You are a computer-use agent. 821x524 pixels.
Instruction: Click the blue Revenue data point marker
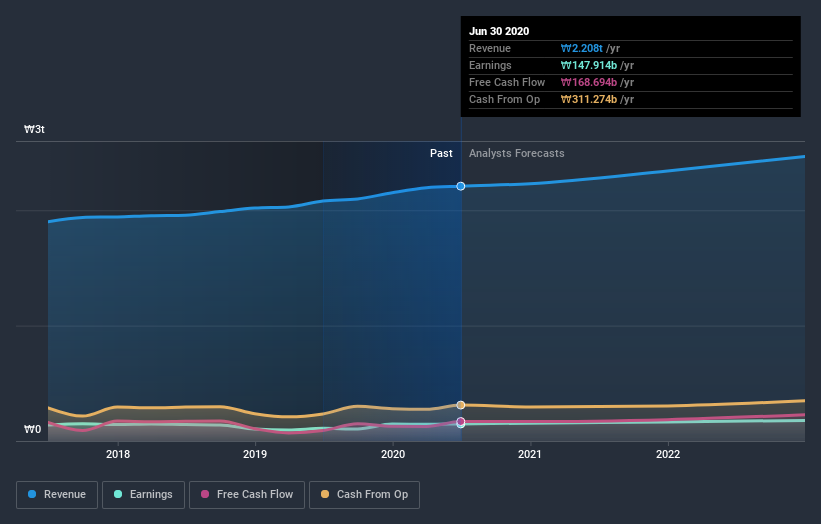pyautogui.click(x=461, y=186)
